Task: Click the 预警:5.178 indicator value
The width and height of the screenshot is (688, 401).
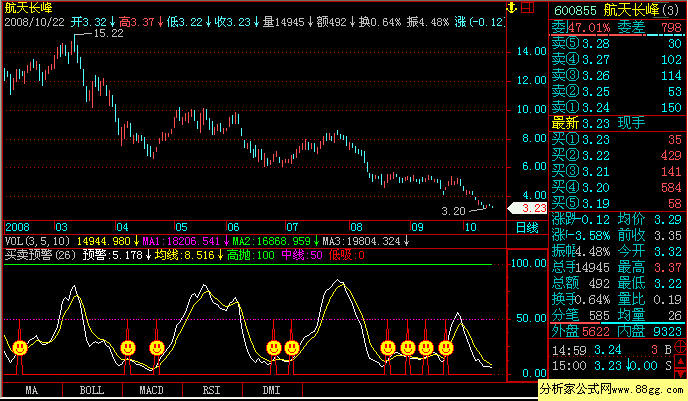Action: (x=115, y=255)
